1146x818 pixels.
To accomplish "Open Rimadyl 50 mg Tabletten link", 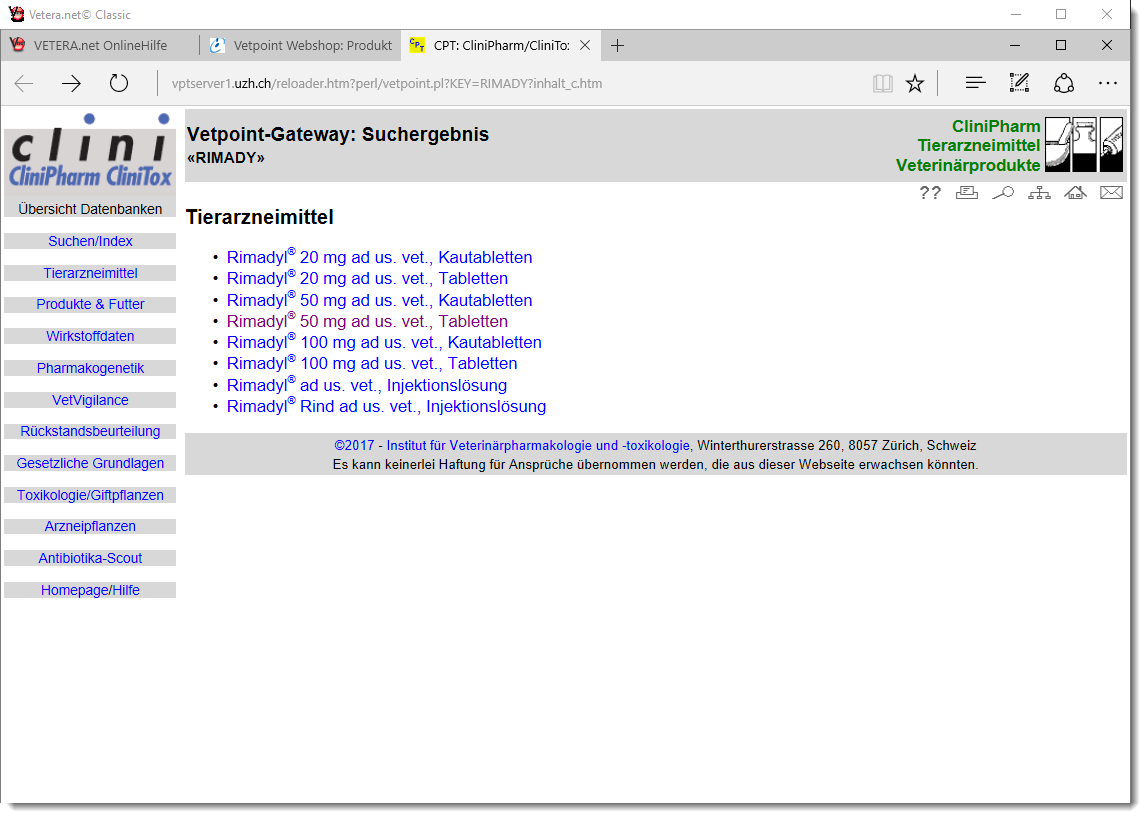I will [x=367, y=322].
